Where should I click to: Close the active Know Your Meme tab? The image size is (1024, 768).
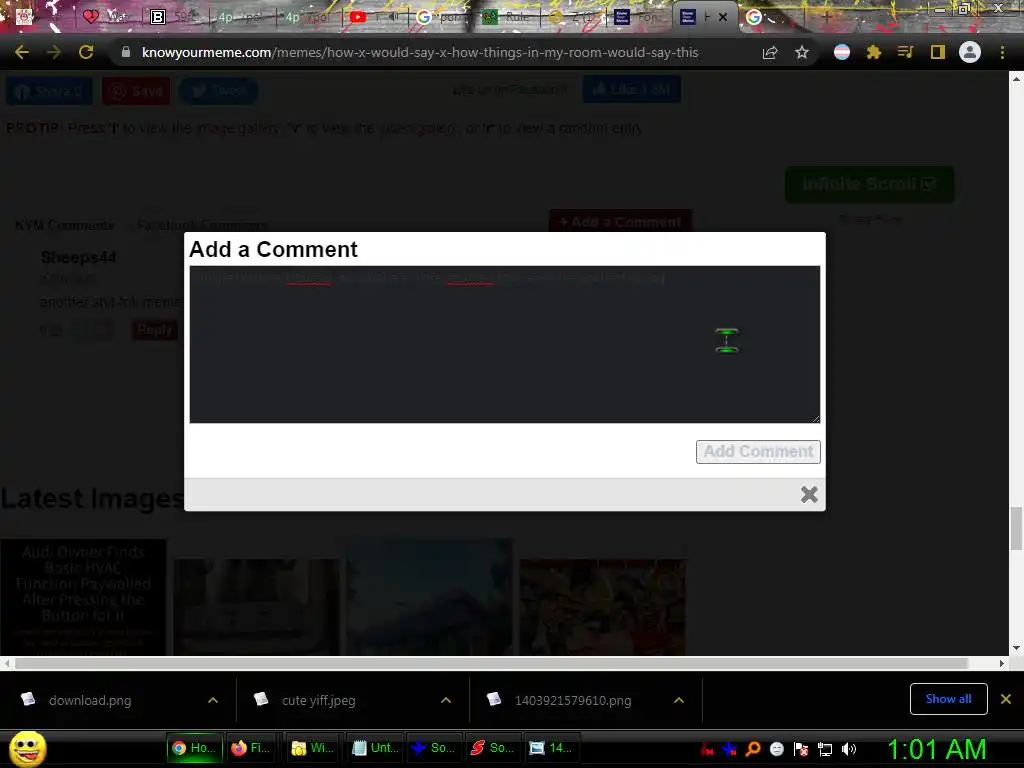tap(723, 17)
